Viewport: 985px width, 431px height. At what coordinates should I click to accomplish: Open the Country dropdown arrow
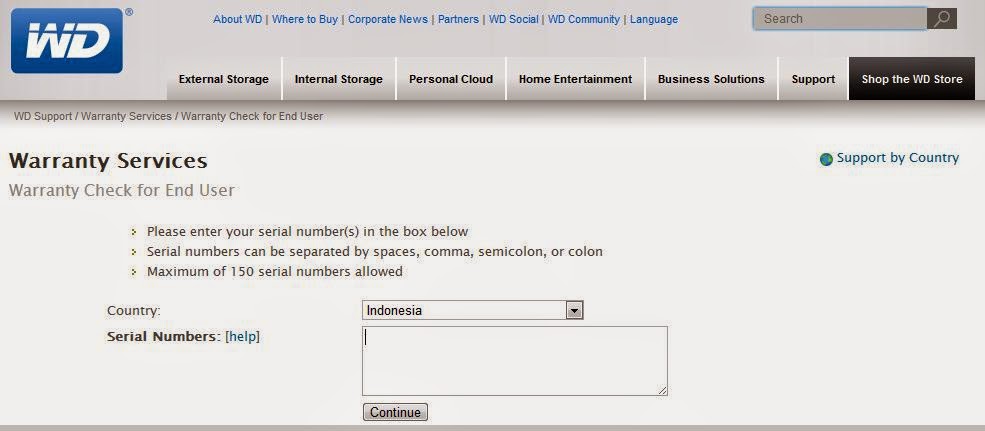(x=574, y=310)
